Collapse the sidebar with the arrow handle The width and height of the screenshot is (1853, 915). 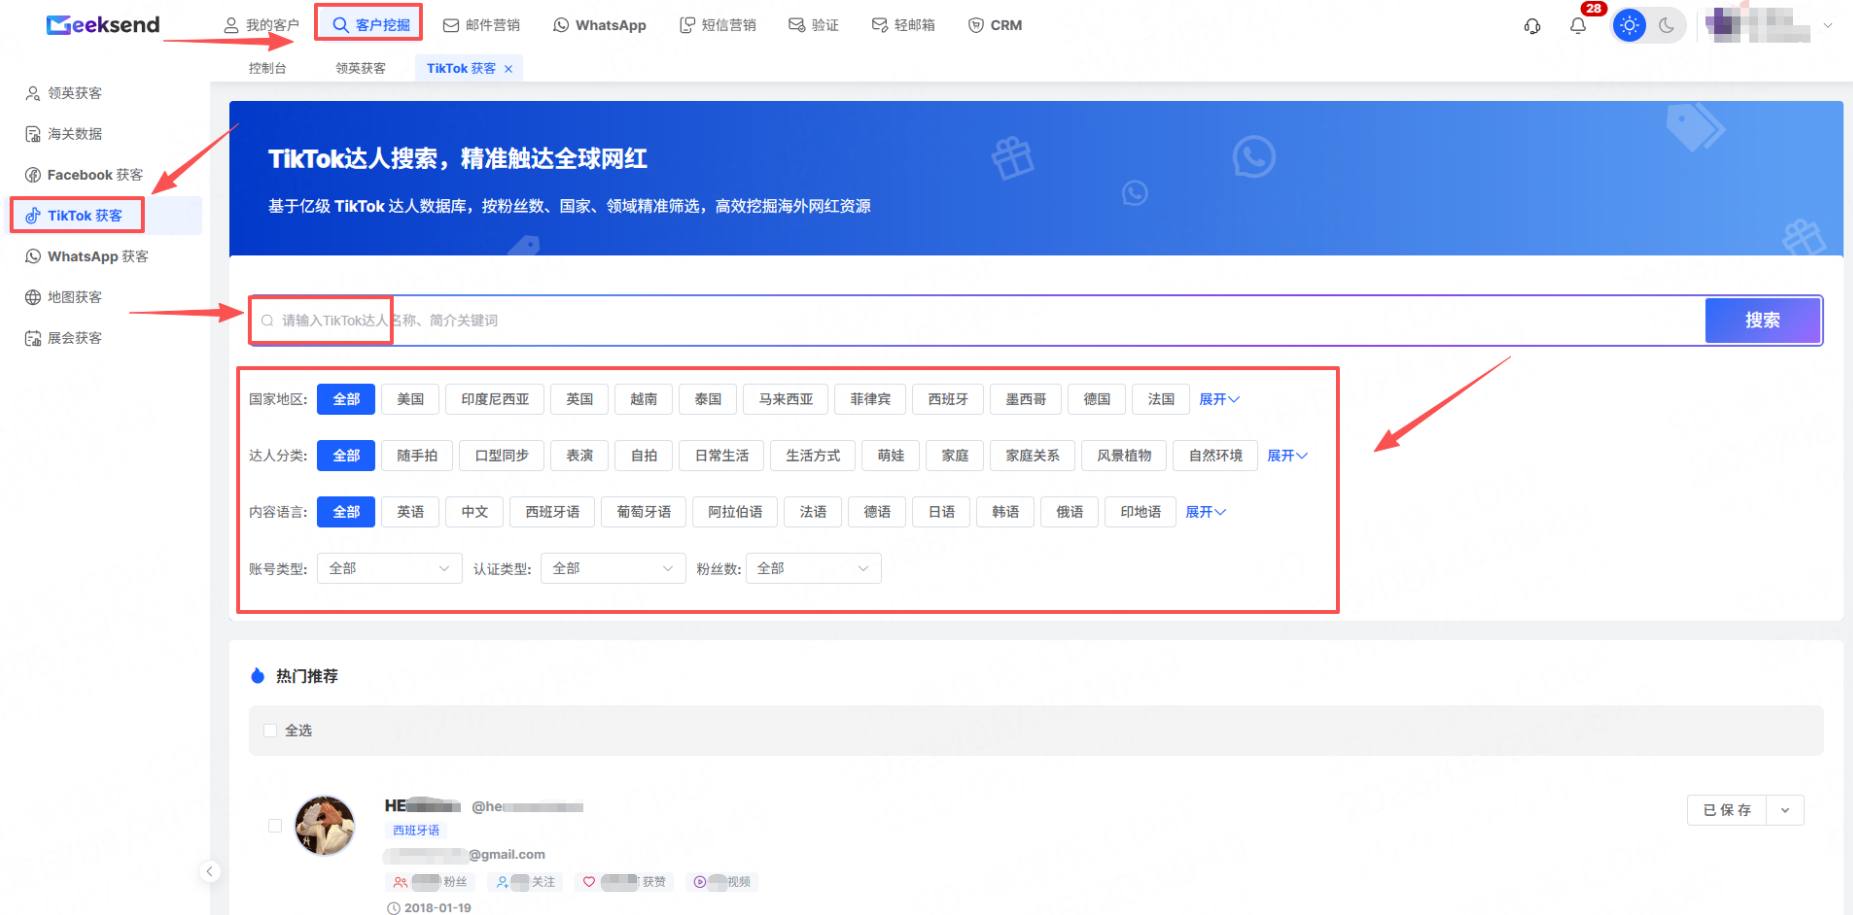click(209, 872)
